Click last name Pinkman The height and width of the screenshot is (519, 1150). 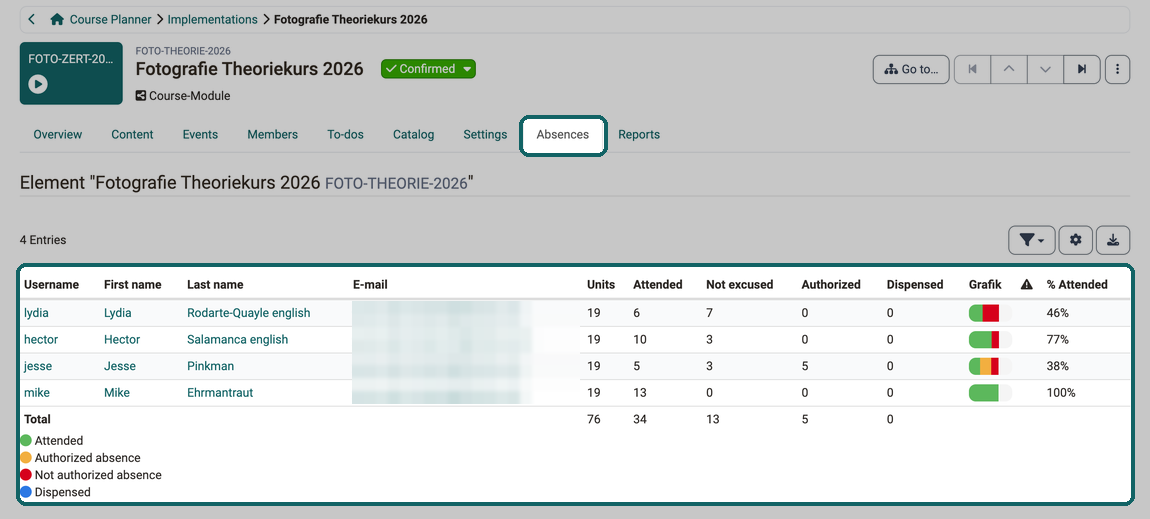(x=210, y=366)
